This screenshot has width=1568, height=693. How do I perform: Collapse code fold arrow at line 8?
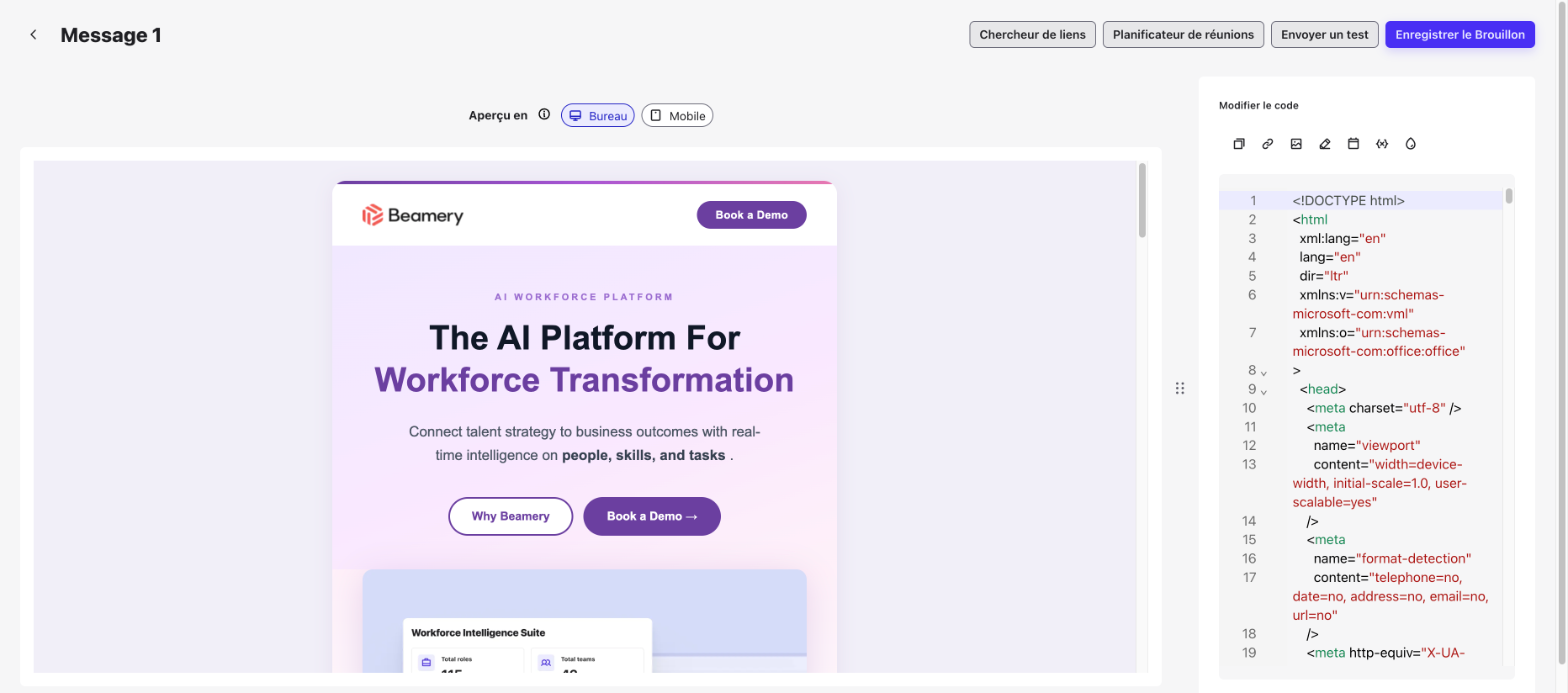[1263, 372]
